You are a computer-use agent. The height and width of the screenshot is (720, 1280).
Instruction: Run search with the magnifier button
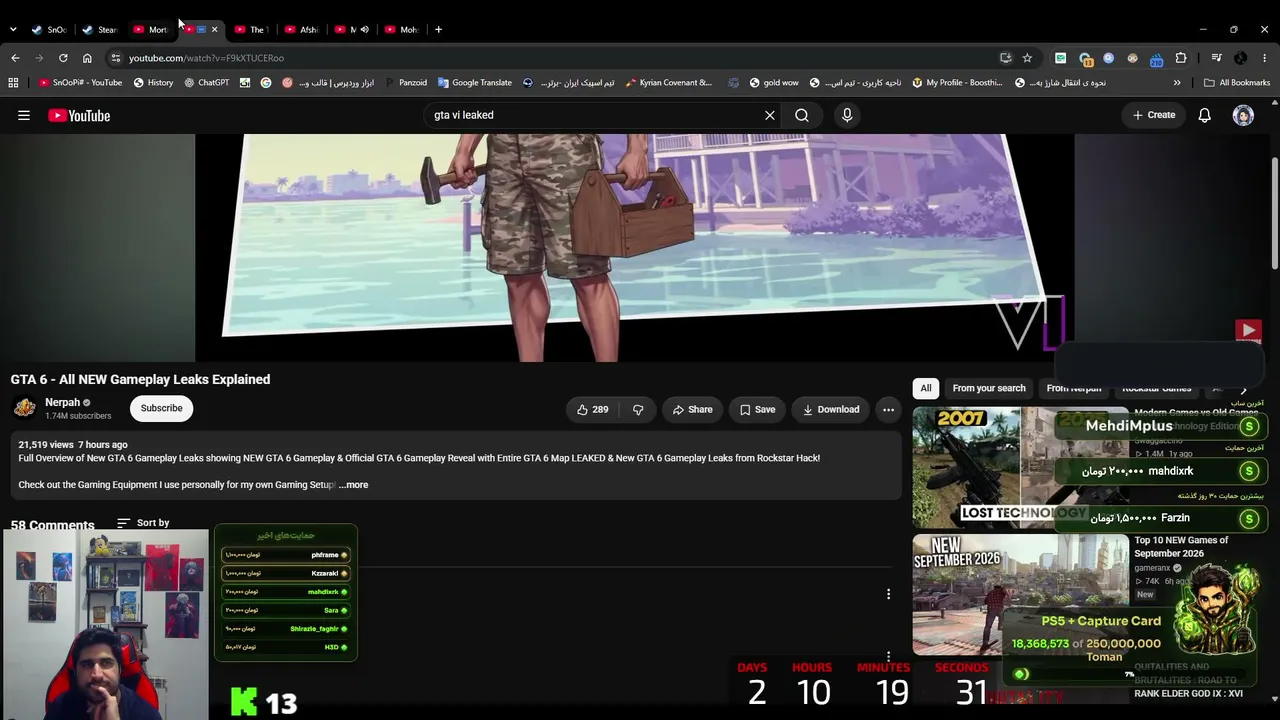tap(802, 115)
